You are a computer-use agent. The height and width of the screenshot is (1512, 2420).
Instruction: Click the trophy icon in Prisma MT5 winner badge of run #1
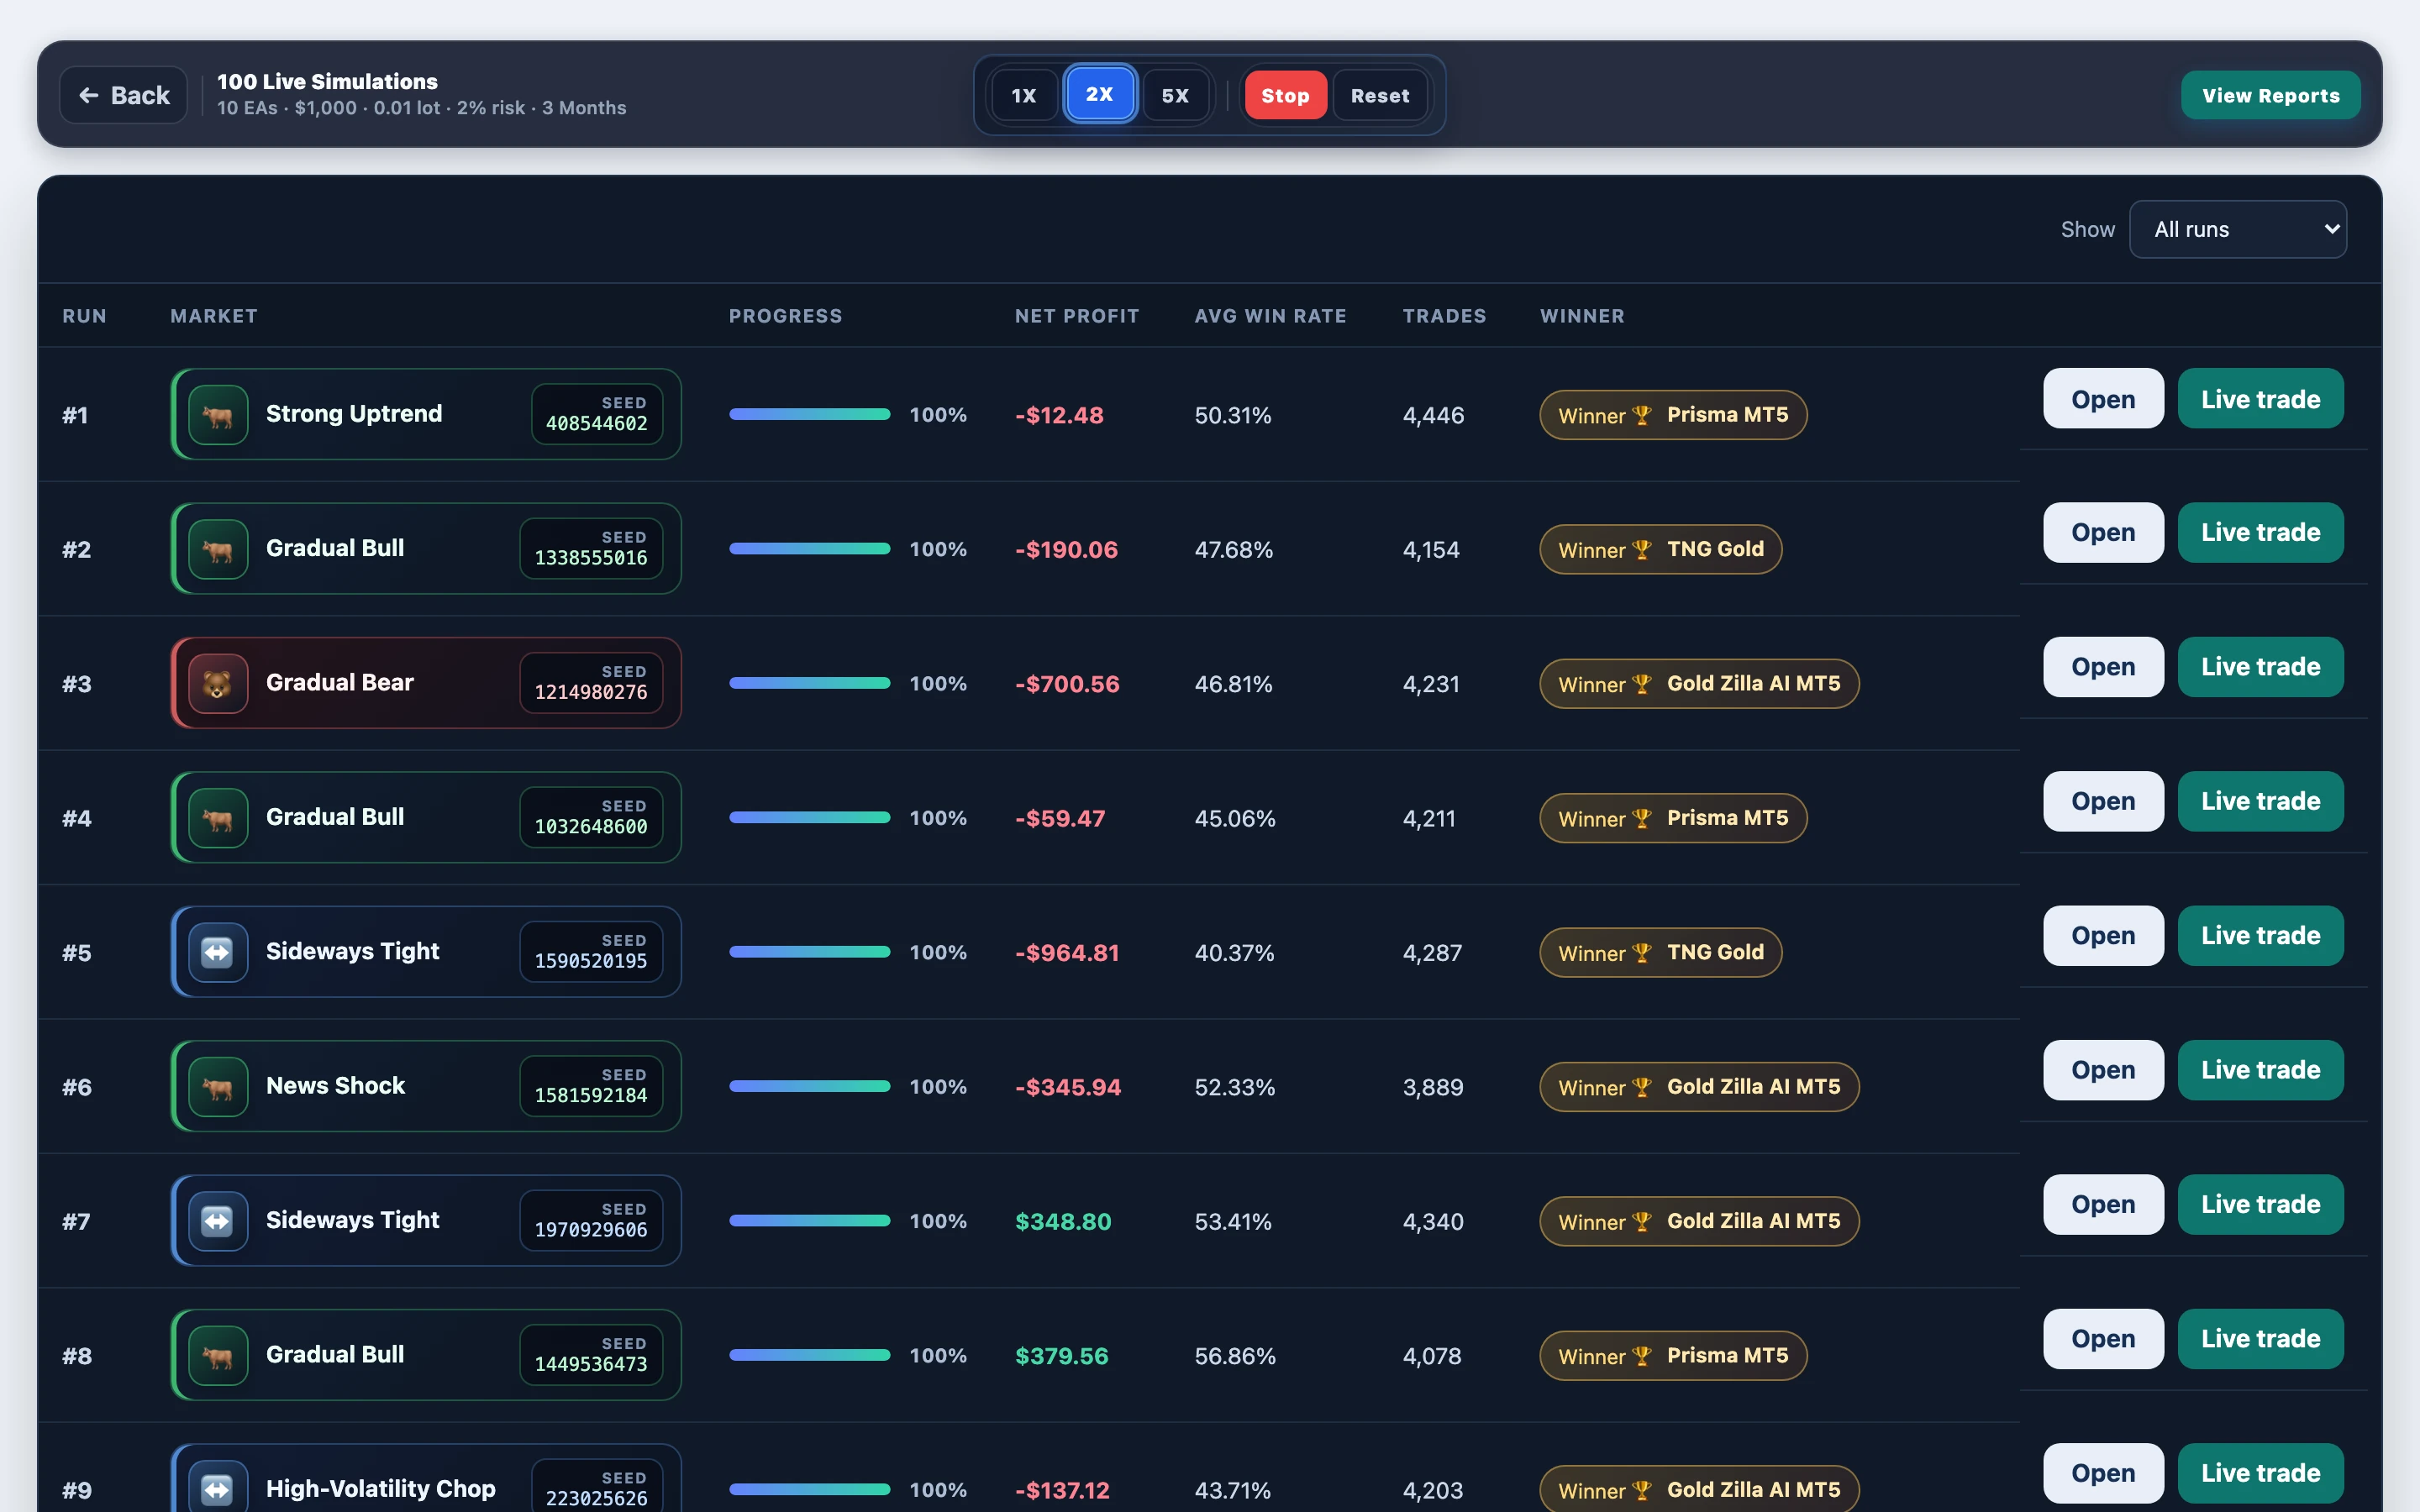click(1641, 415)
